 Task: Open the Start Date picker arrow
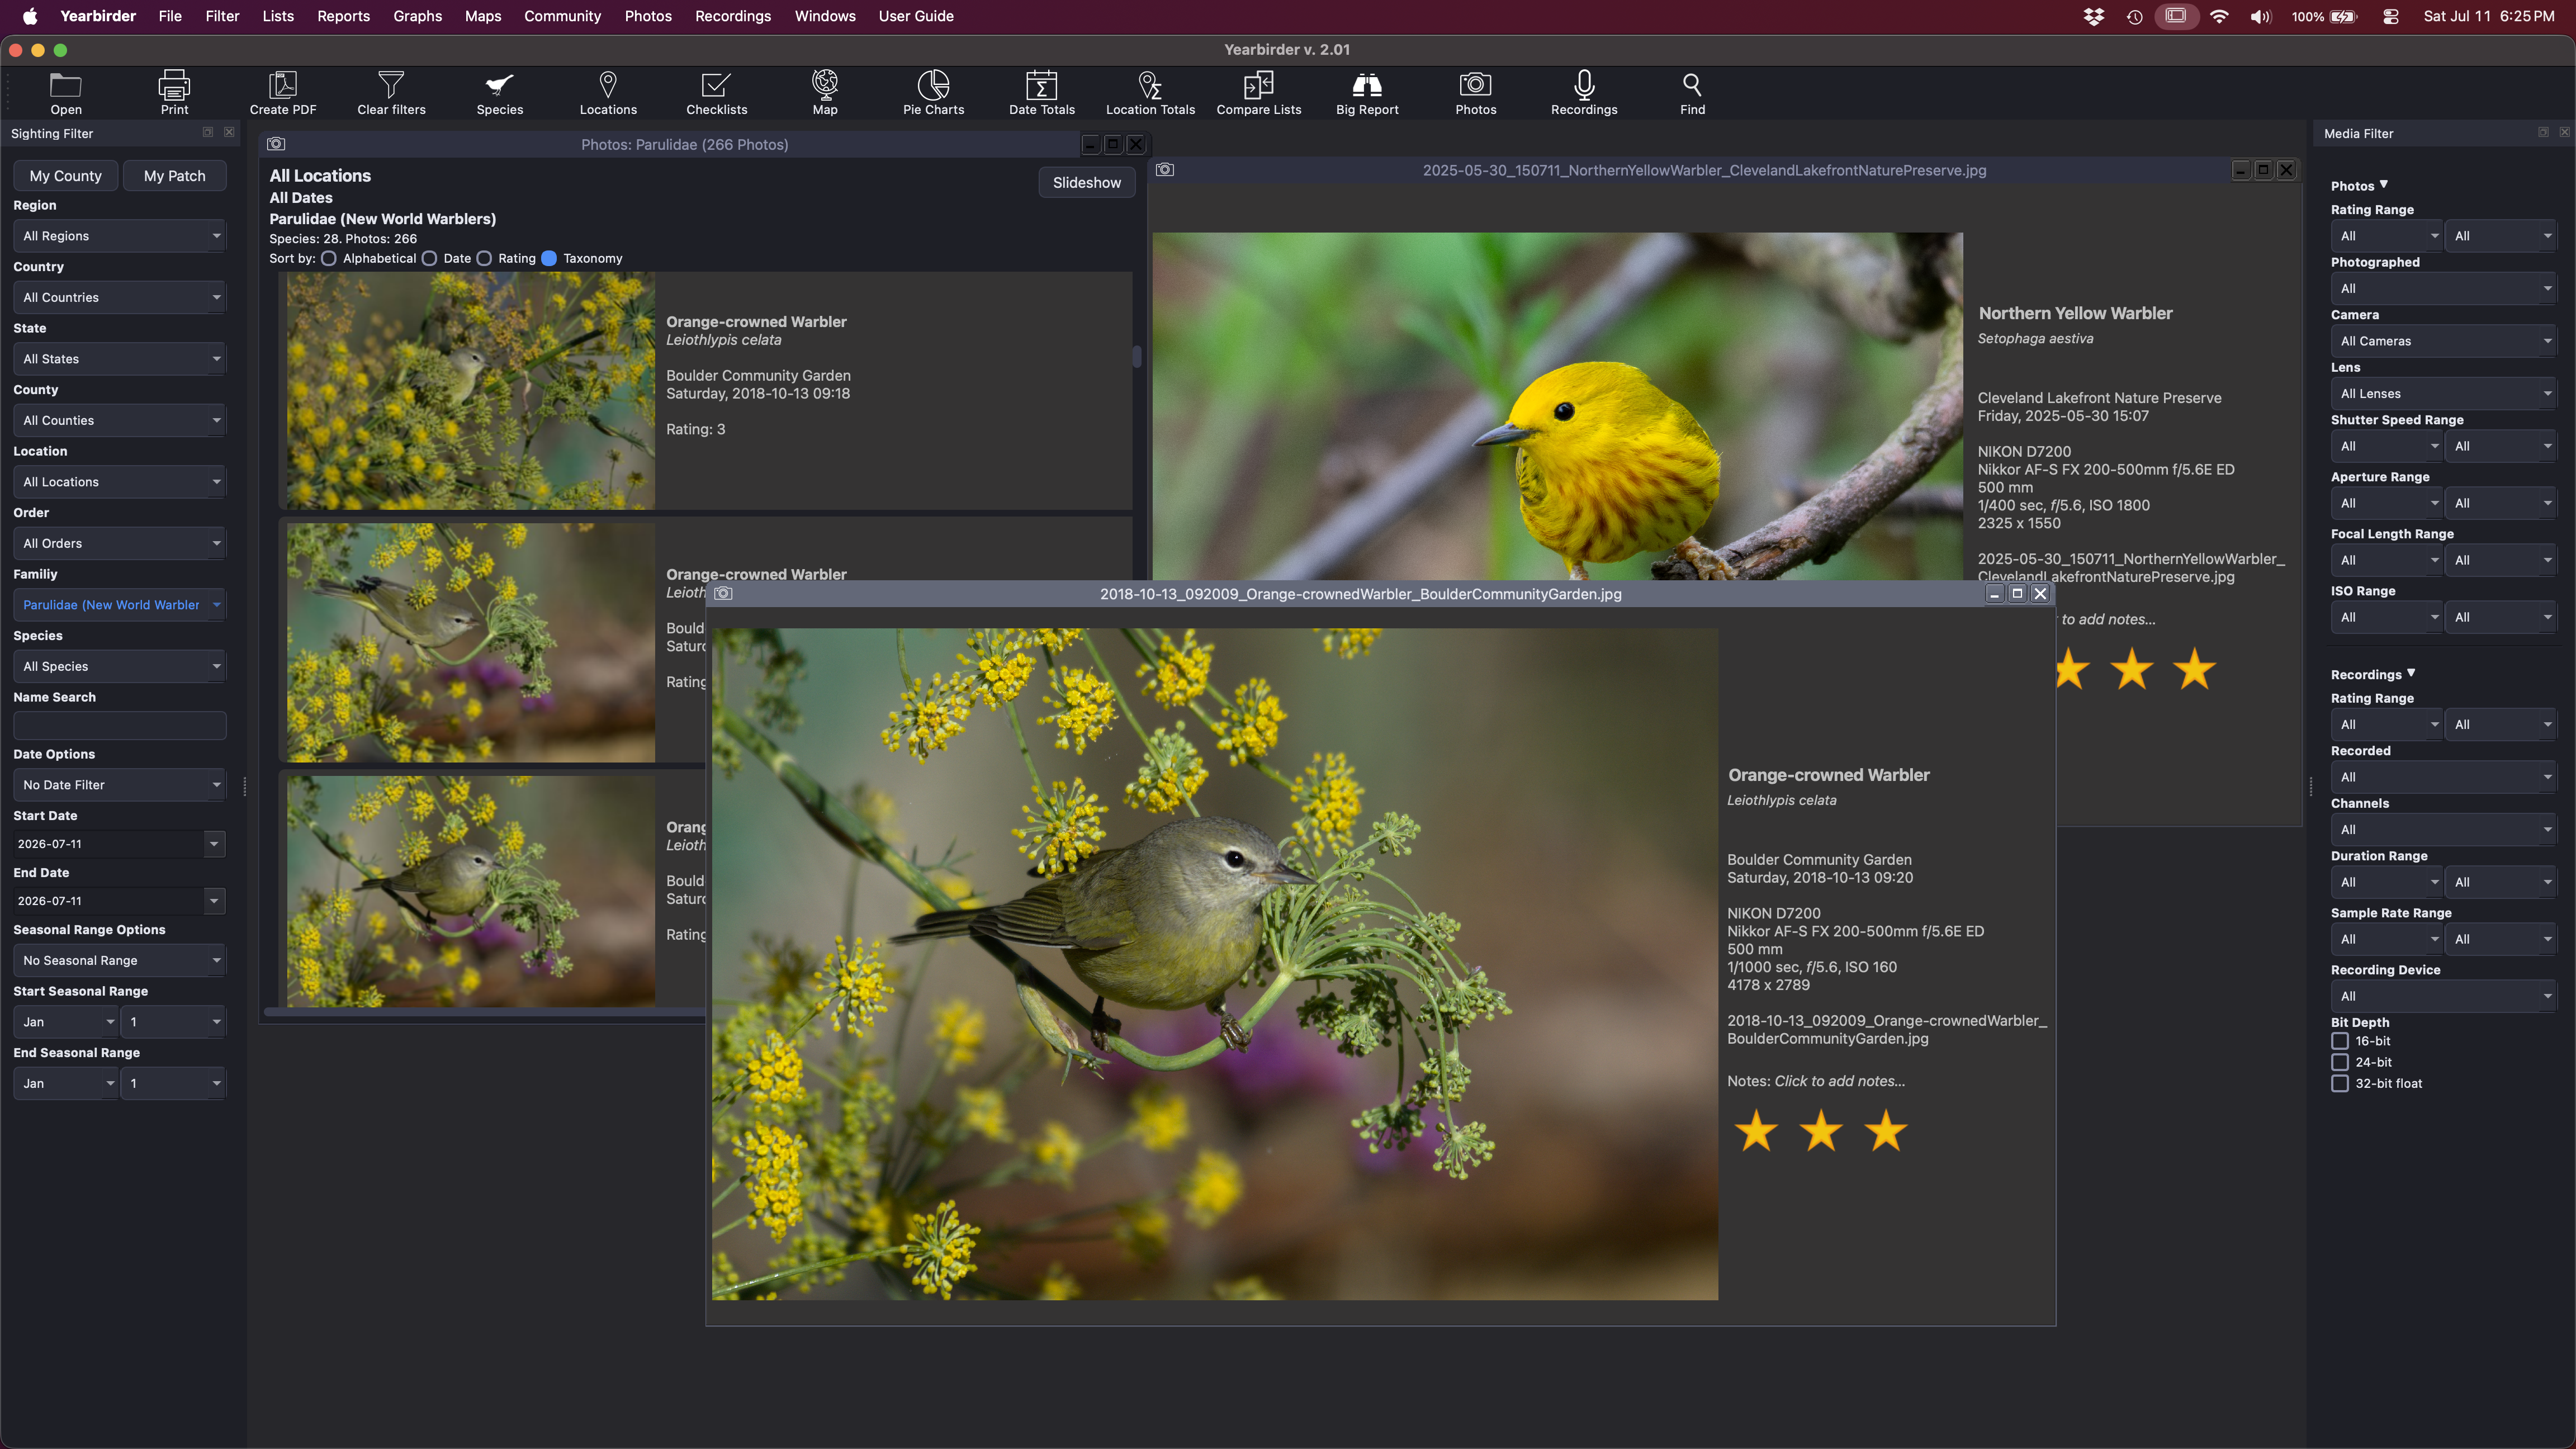click(x=214, y=844)
